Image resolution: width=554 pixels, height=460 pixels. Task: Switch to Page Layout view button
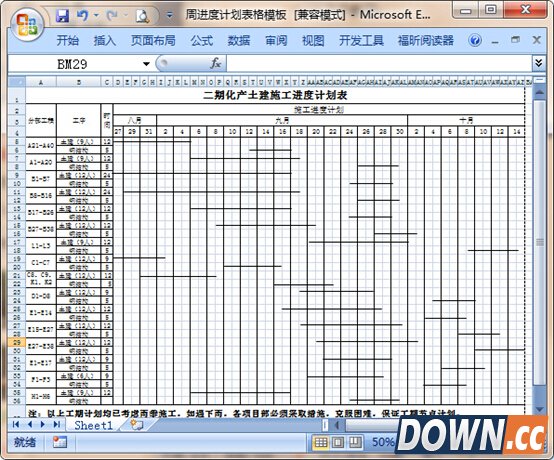pos(338,442)
